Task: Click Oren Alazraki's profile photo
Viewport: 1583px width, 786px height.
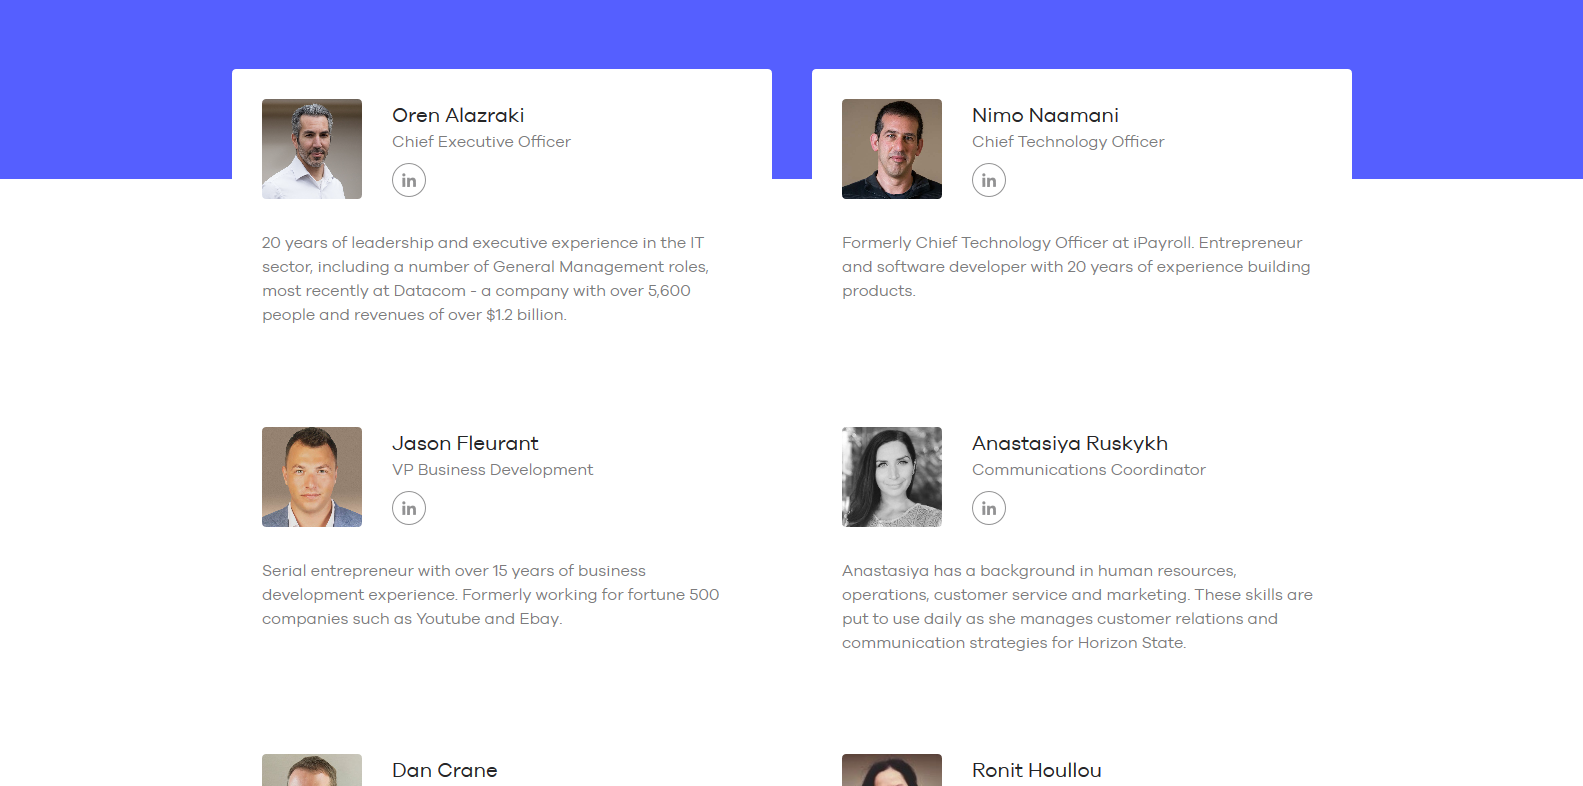Action: click(x=312, y=149)
